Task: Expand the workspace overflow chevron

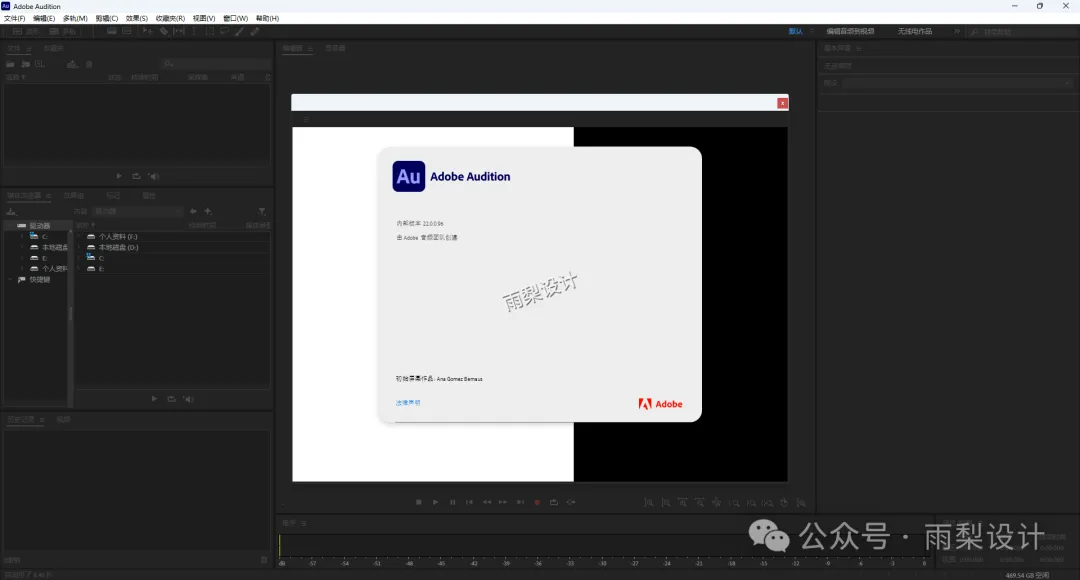Action: coord(957,32)
